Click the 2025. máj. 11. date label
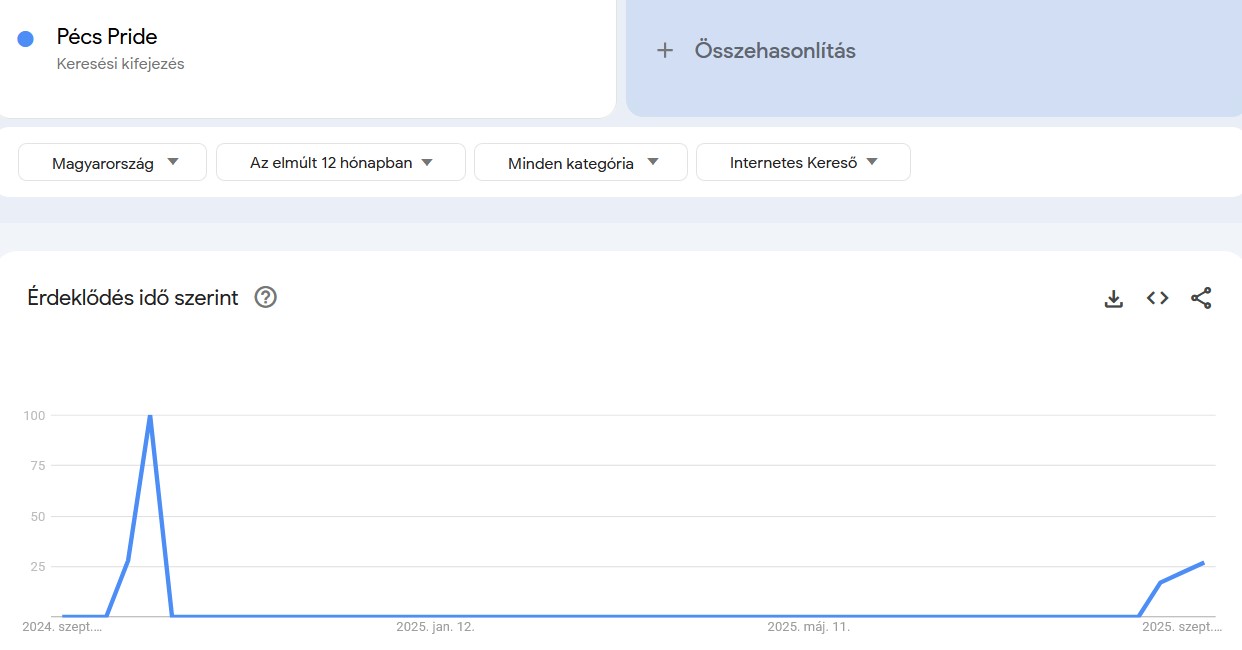The image size is (1242, 650). click(x=811, y=627)
